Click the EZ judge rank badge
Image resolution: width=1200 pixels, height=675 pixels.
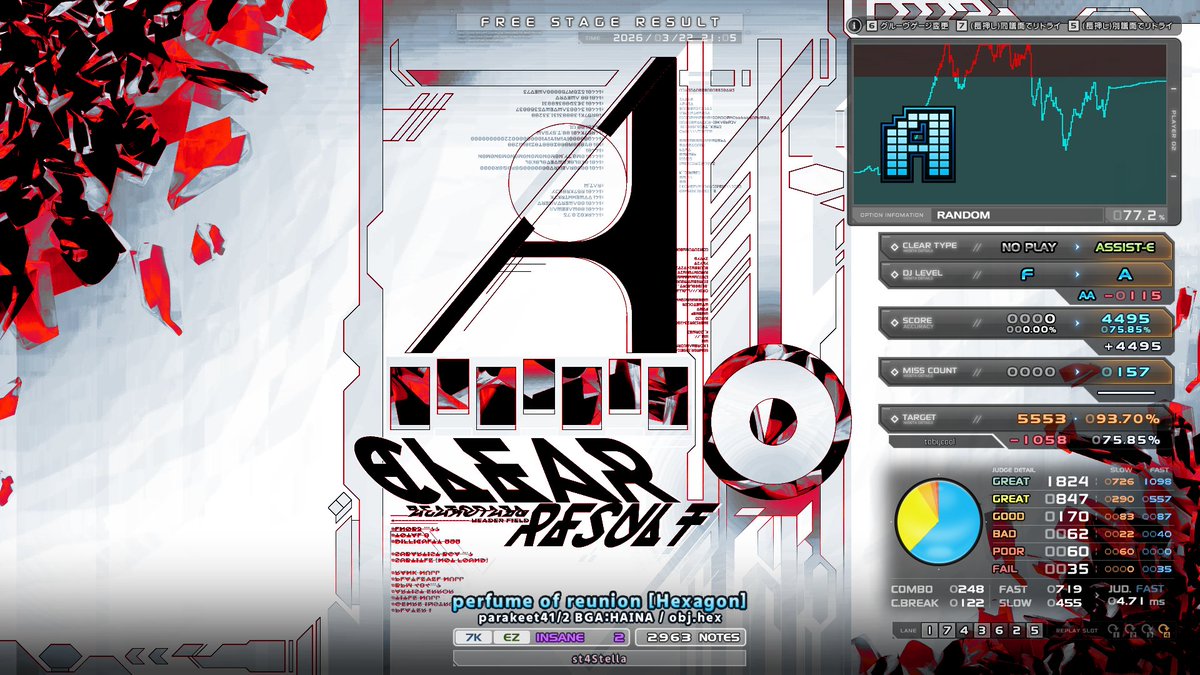511,637
